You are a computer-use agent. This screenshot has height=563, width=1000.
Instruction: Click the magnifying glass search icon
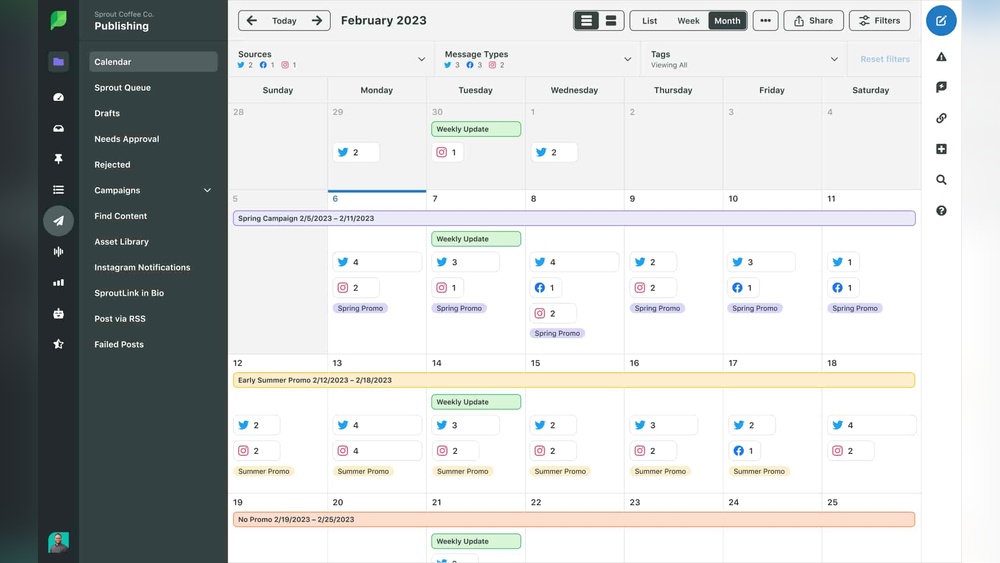click(941, 180)
